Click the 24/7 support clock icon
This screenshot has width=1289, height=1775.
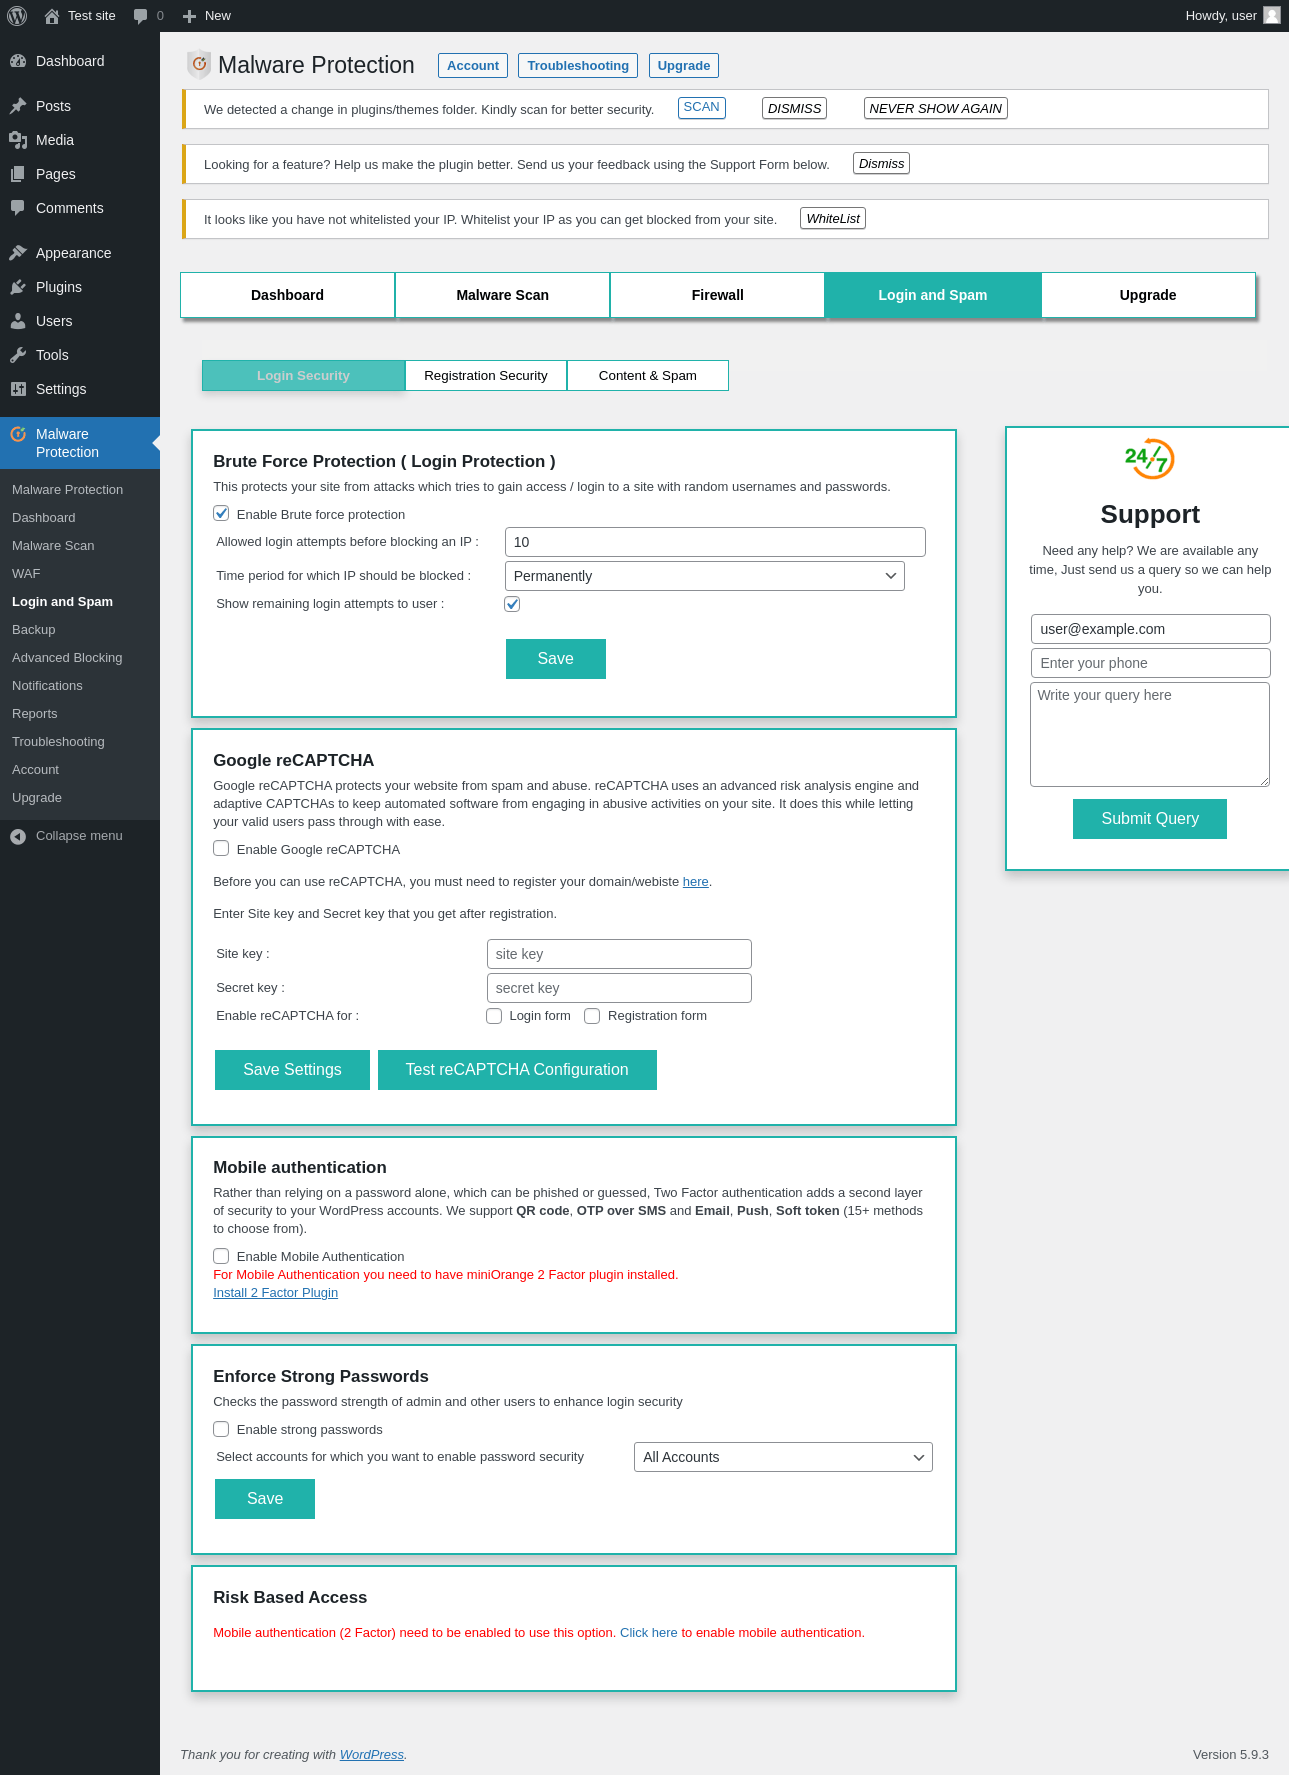1149,459
